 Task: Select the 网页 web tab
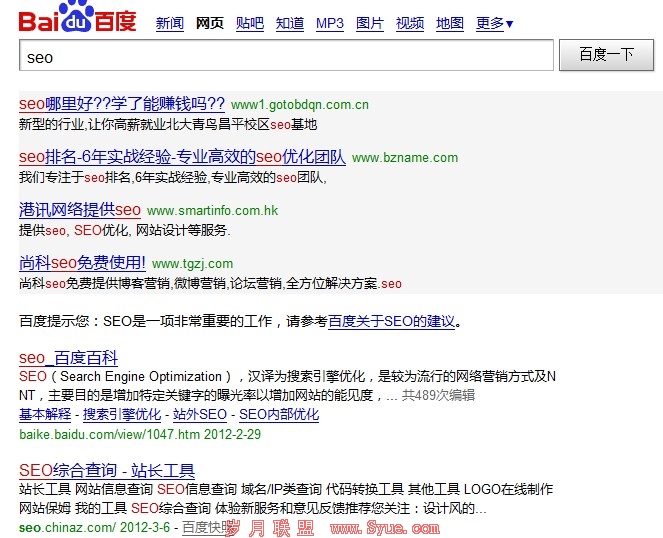210,24
